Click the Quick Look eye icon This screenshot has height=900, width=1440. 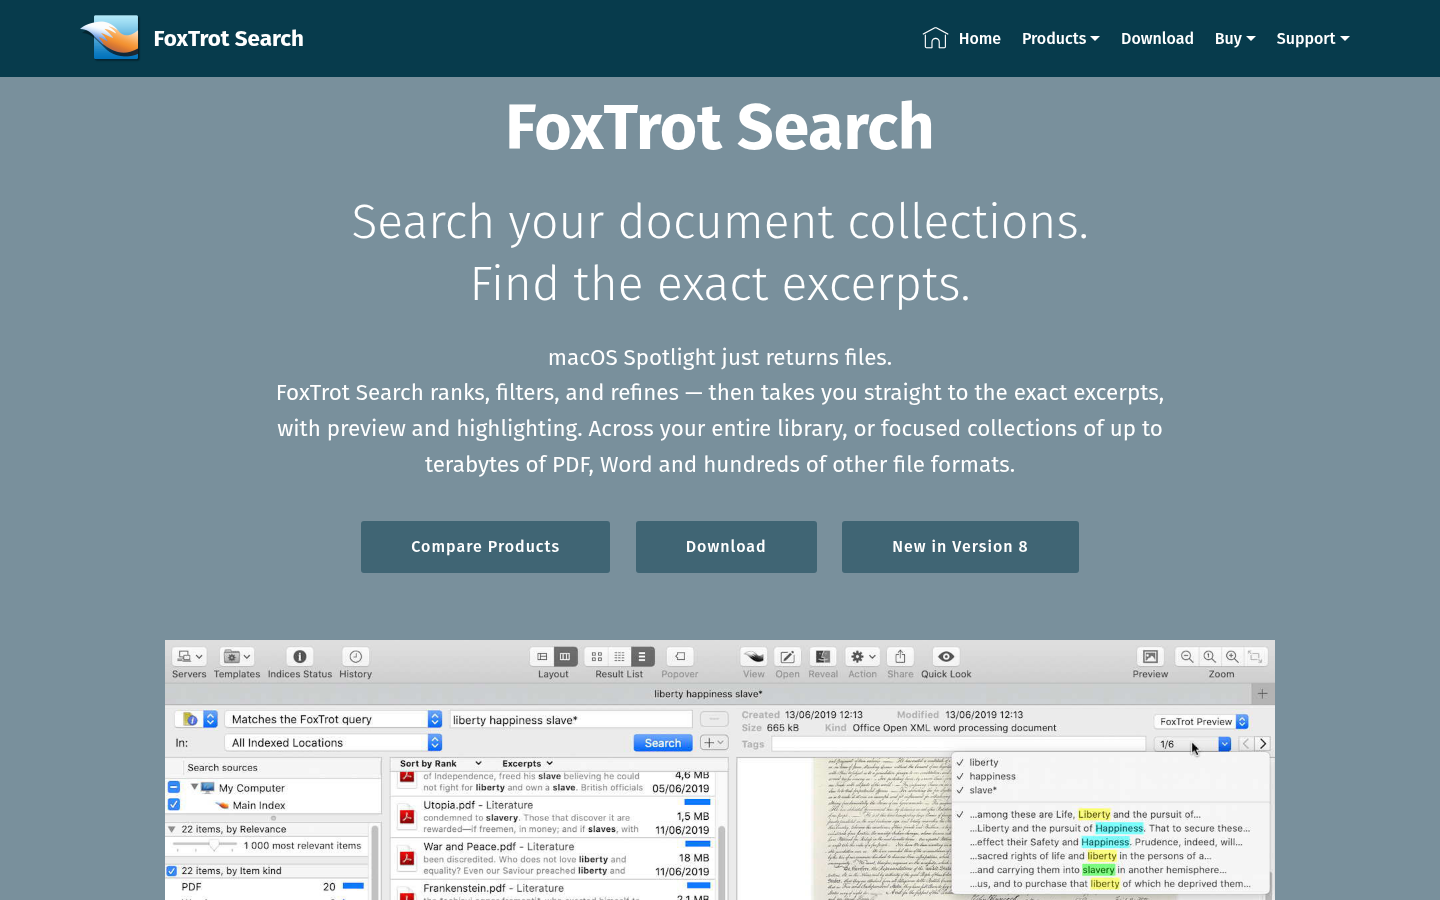[946, 657]
